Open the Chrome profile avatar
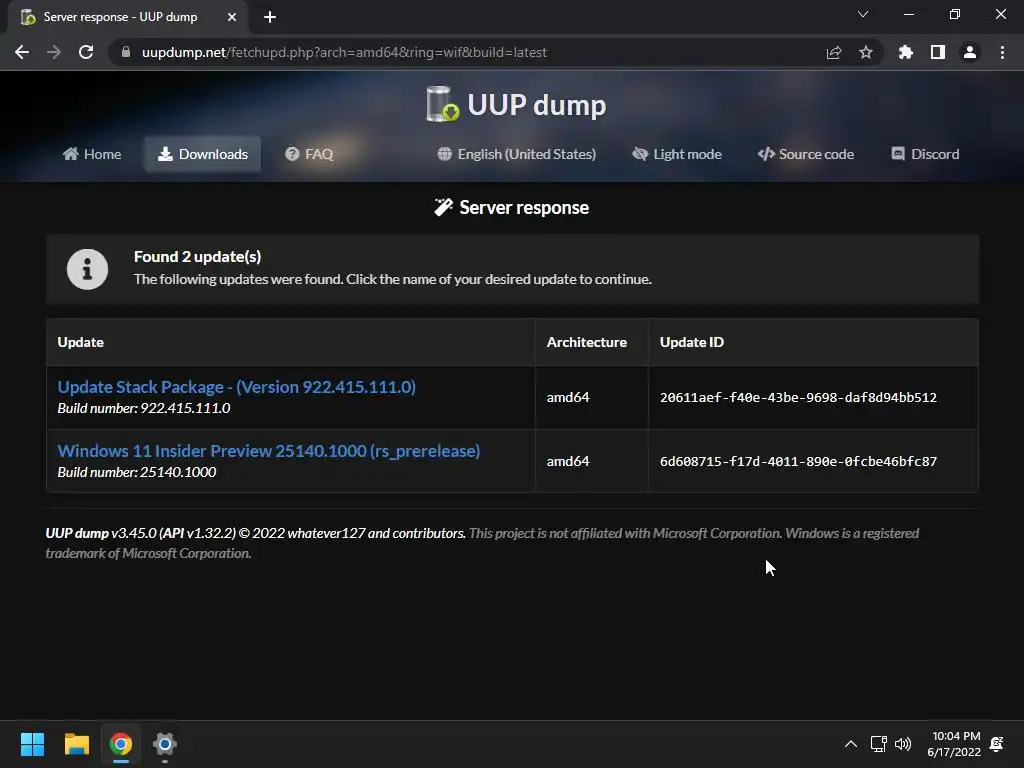The height and width of the screenshot is (768, 1024). coord(970,52)
